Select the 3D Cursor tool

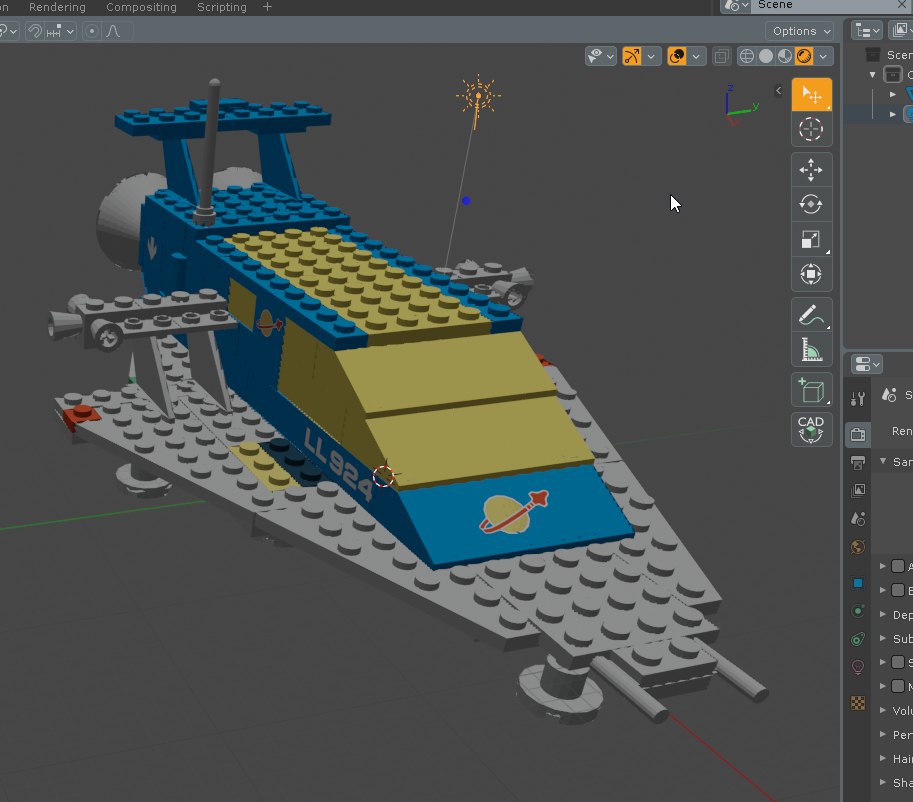[811, 129]
